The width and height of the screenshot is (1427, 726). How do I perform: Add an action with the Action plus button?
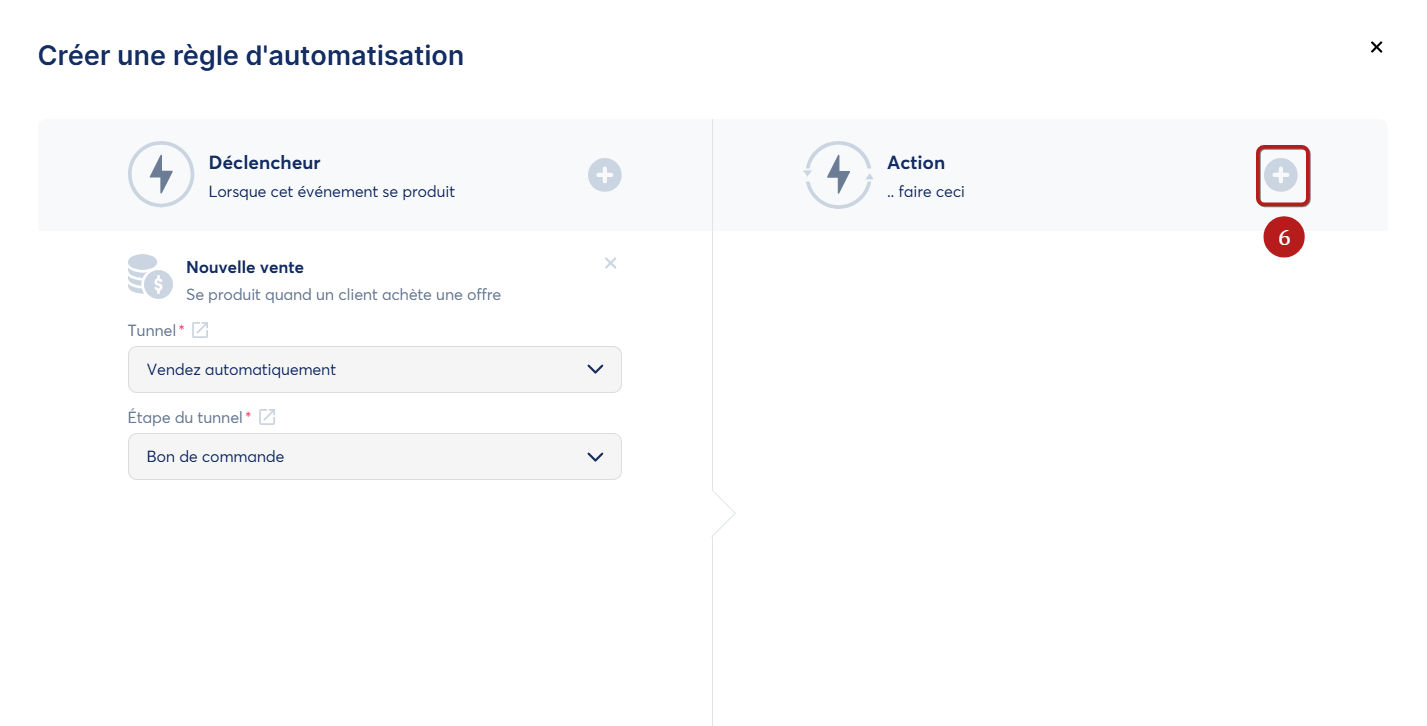click(x=1281, y=176)
